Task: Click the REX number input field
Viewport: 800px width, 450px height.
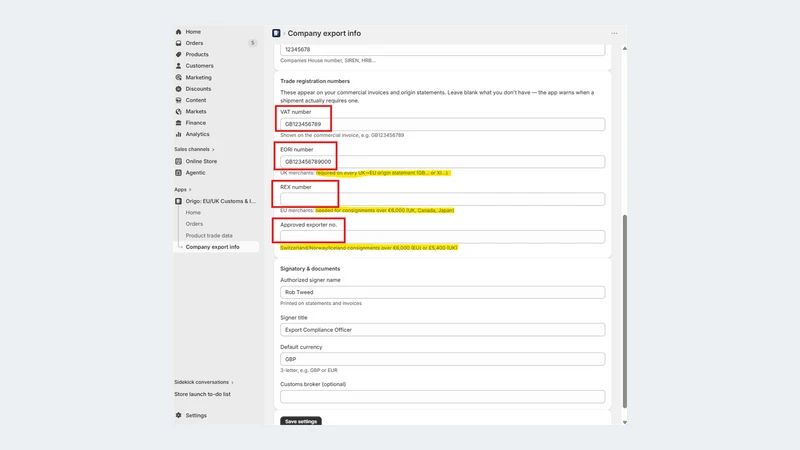Action: pyautogui.click(x=442, y=199)
